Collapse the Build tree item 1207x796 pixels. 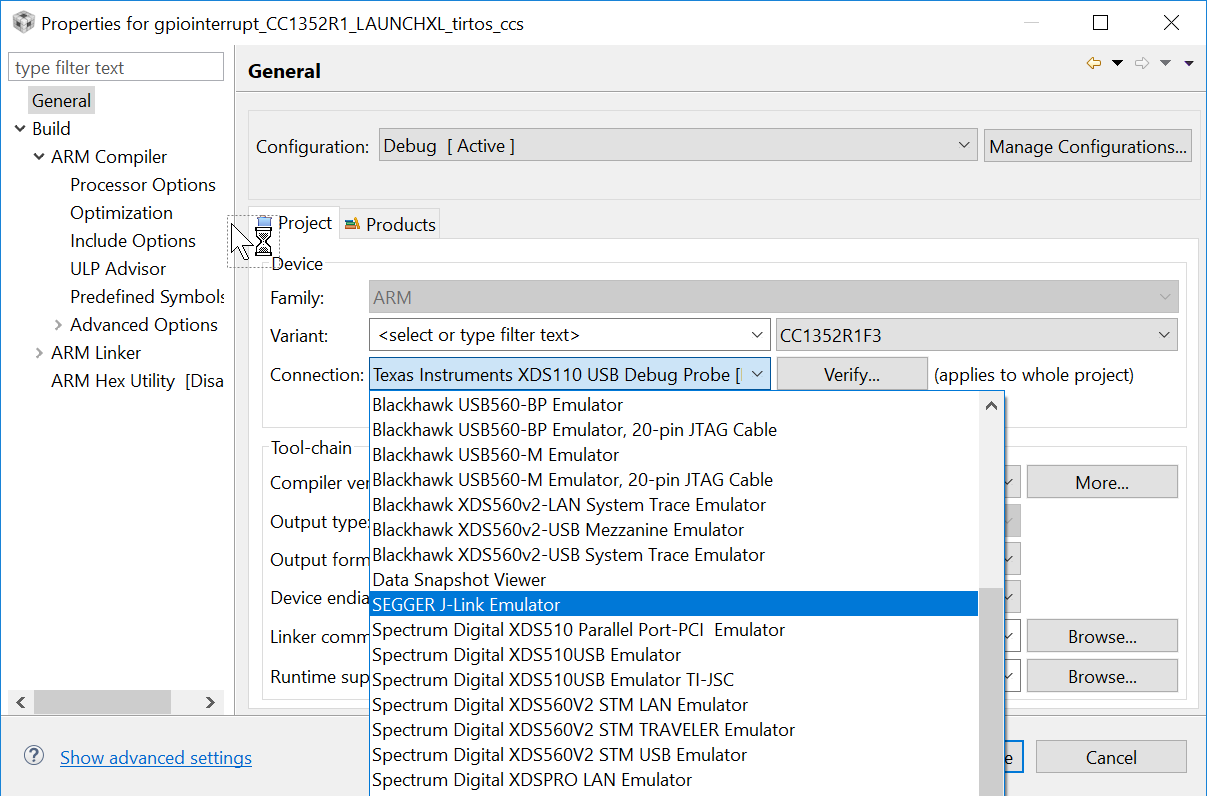(x=21, y=128)
